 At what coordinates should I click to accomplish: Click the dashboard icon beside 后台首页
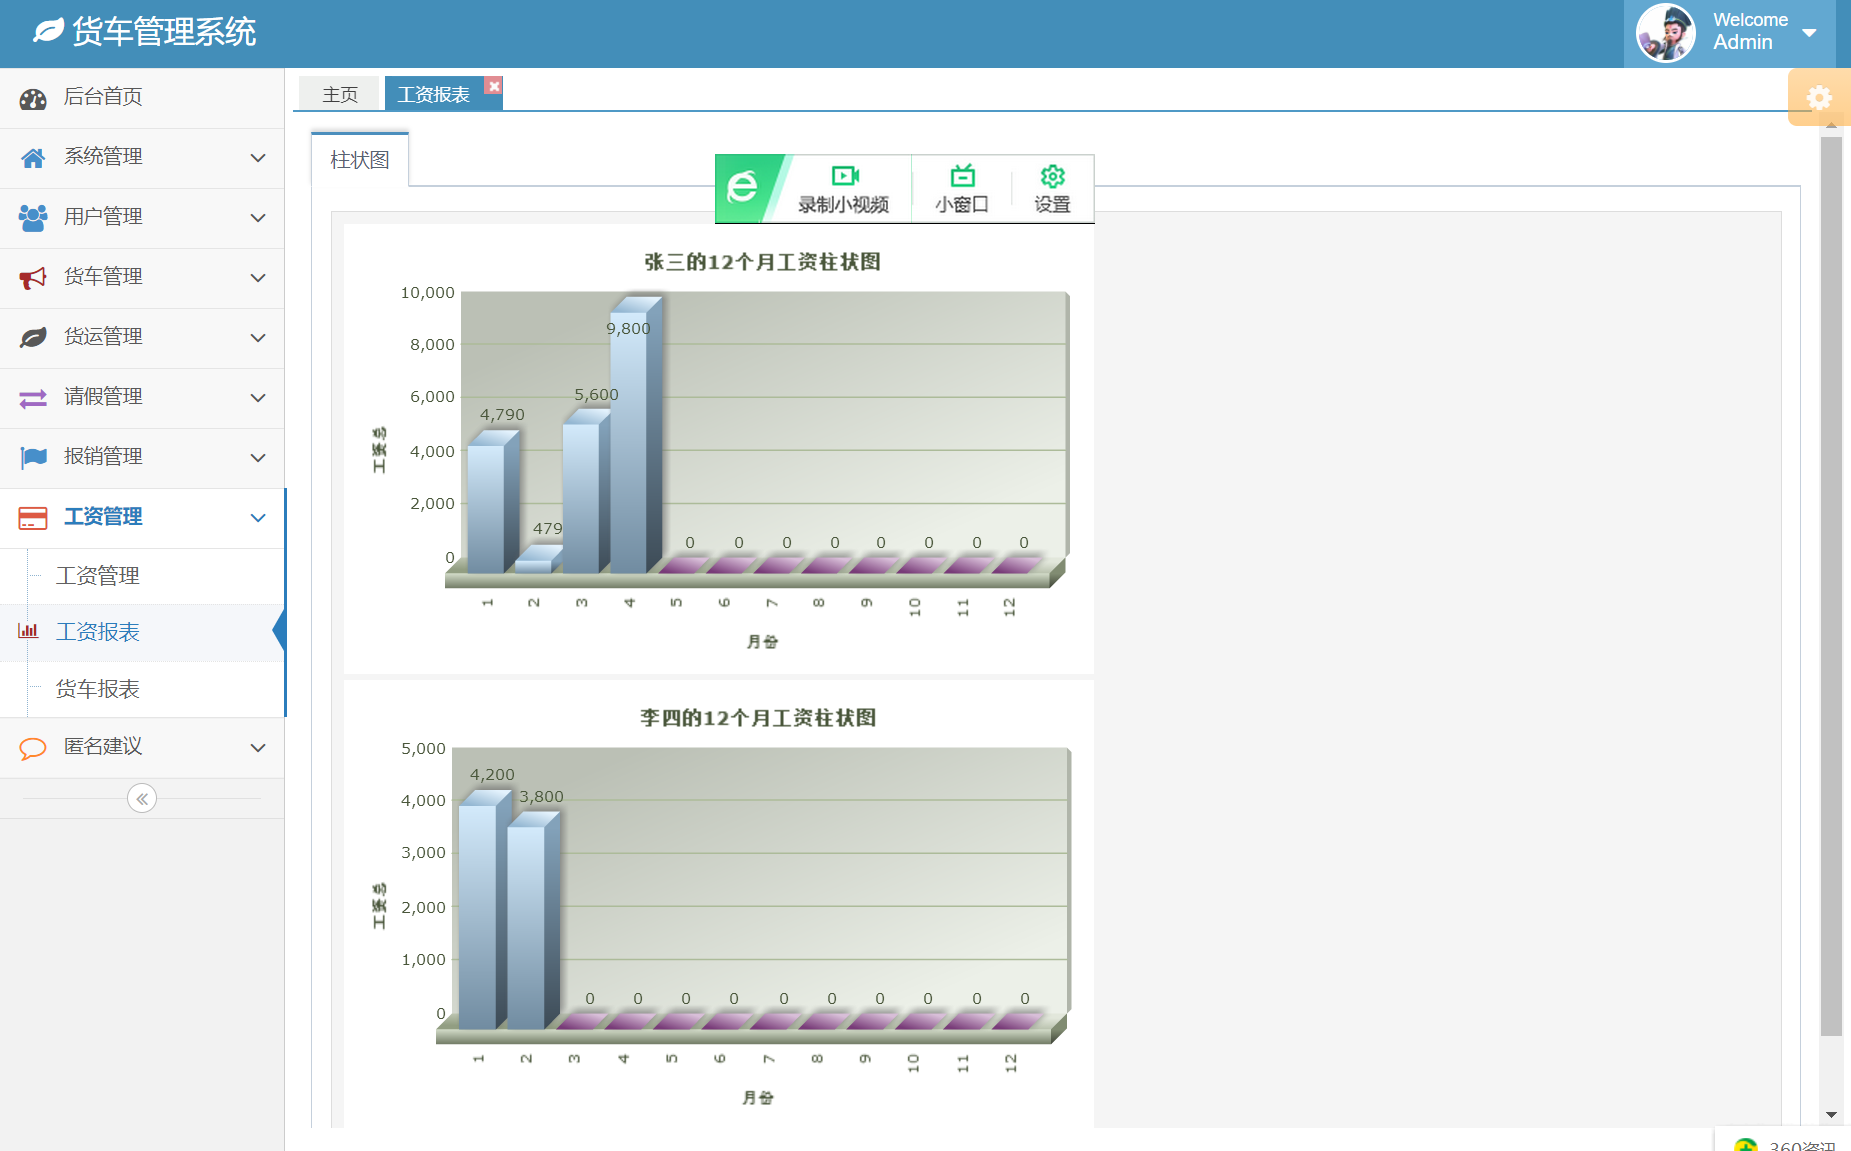point(33,98)
